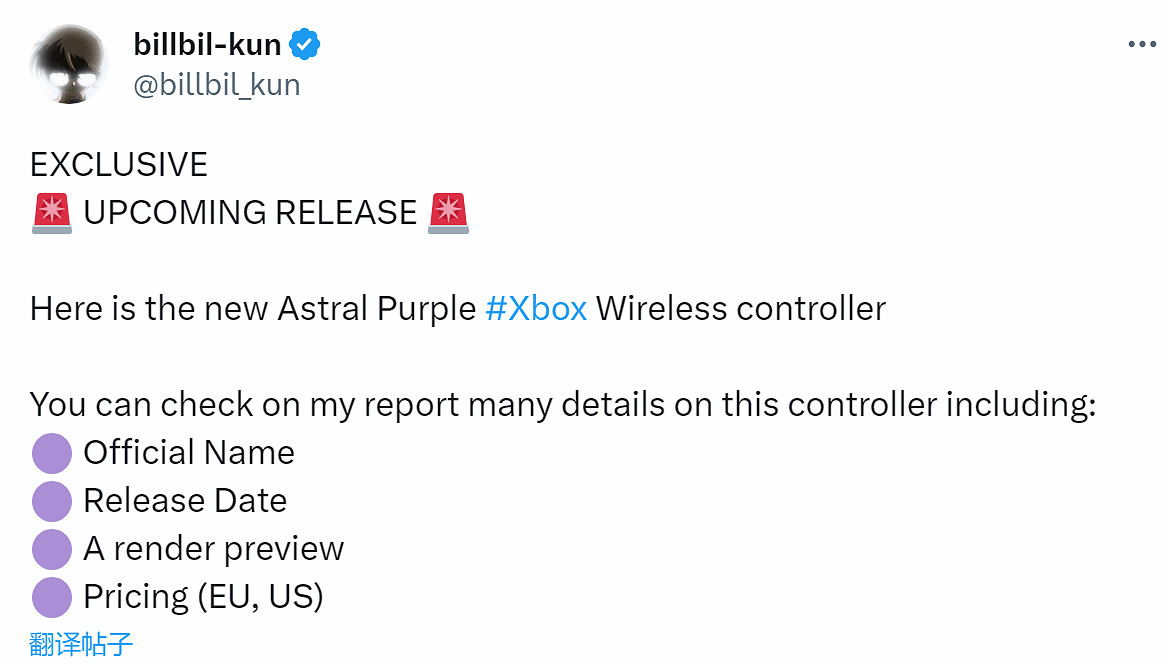Open billbil-kun's profile avatar
1171x665 pixels.
pos(68,63)
